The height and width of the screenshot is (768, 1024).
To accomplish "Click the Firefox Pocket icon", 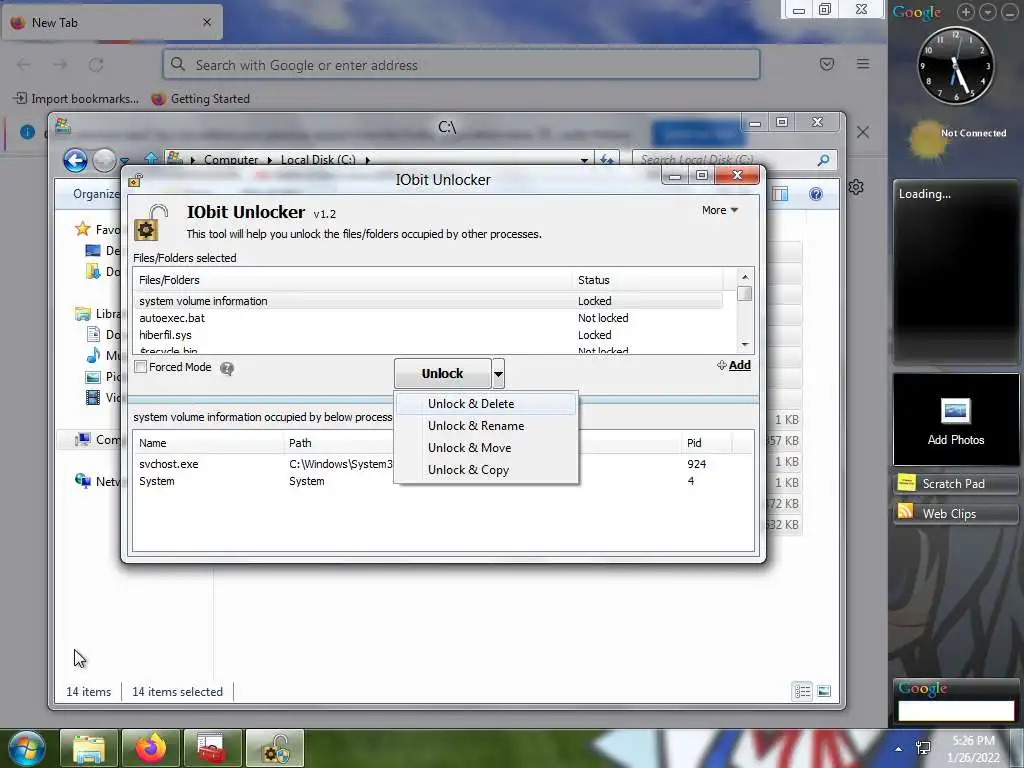I will click(x=827, y=64).
